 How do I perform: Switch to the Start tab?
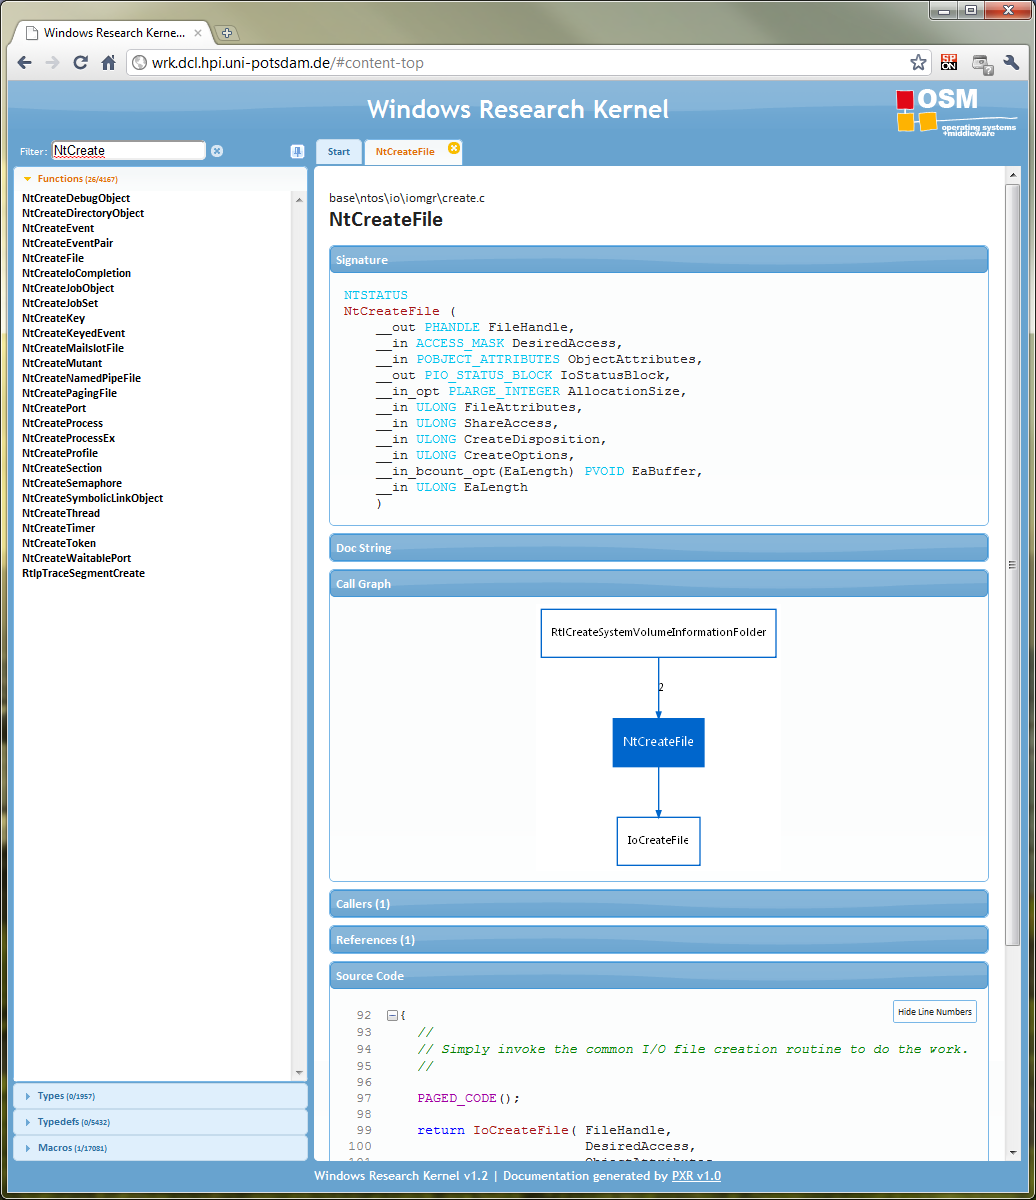pyautogui.click(x=339, y=152)
